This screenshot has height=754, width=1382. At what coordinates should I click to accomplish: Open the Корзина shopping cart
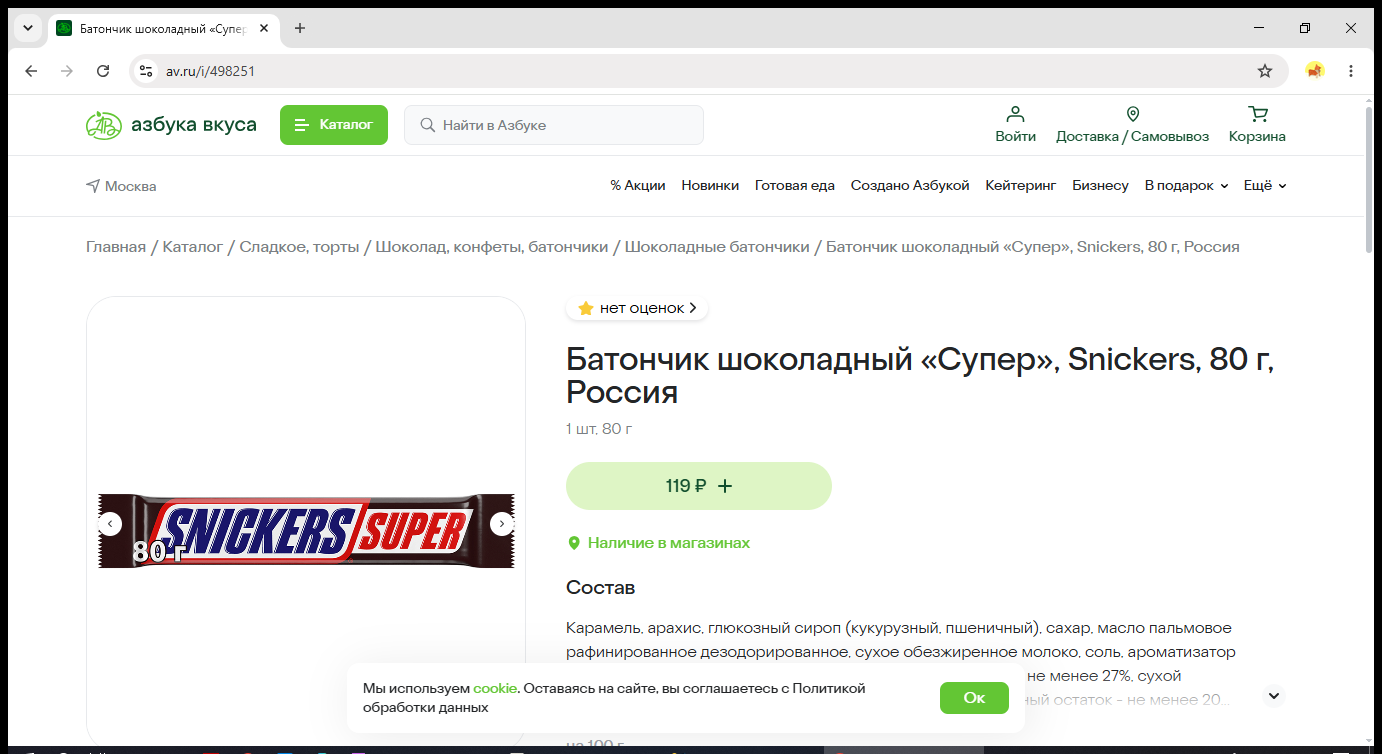pos(1257,125)
